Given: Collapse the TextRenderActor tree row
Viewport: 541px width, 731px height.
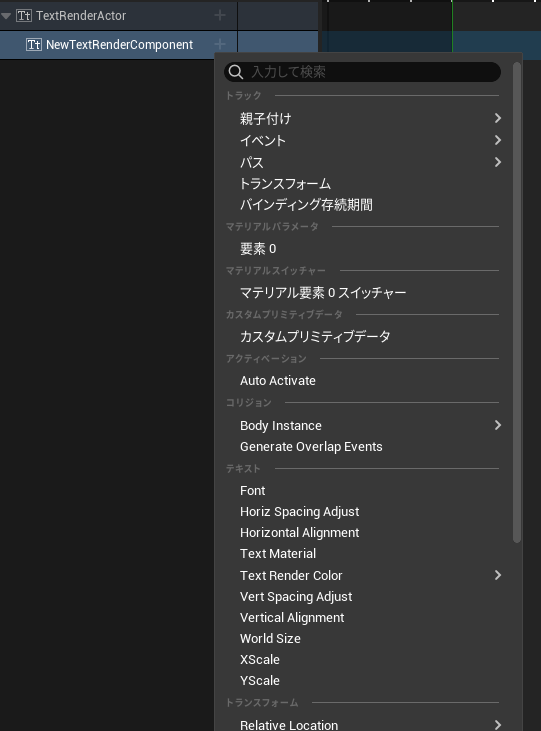Looking at the screenshot, I should click(x=6, y=16).
